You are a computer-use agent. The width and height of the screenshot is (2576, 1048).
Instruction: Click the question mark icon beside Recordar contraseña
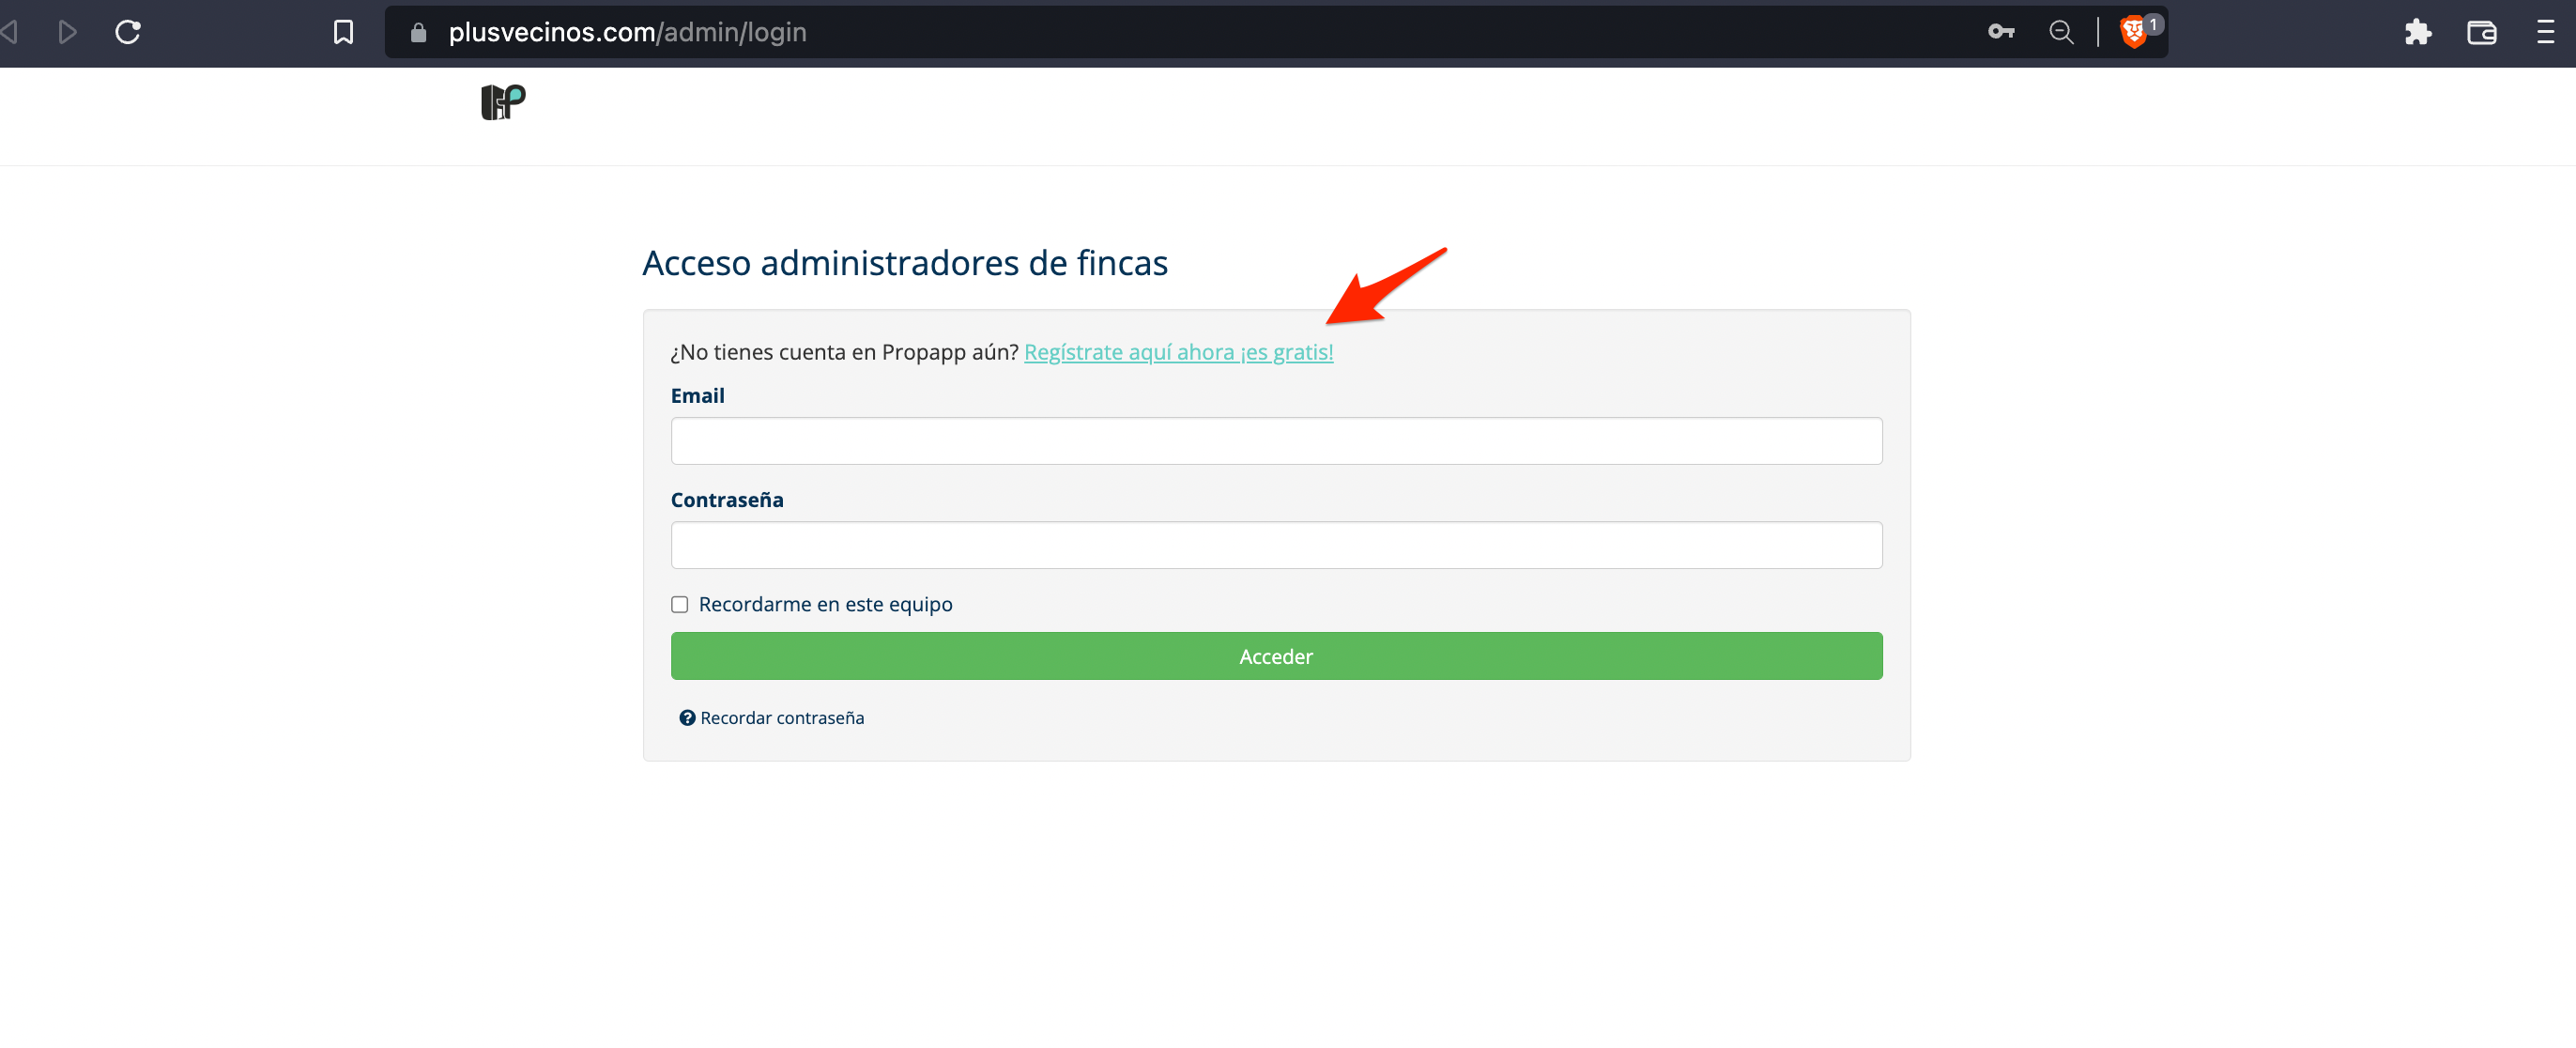687,717
